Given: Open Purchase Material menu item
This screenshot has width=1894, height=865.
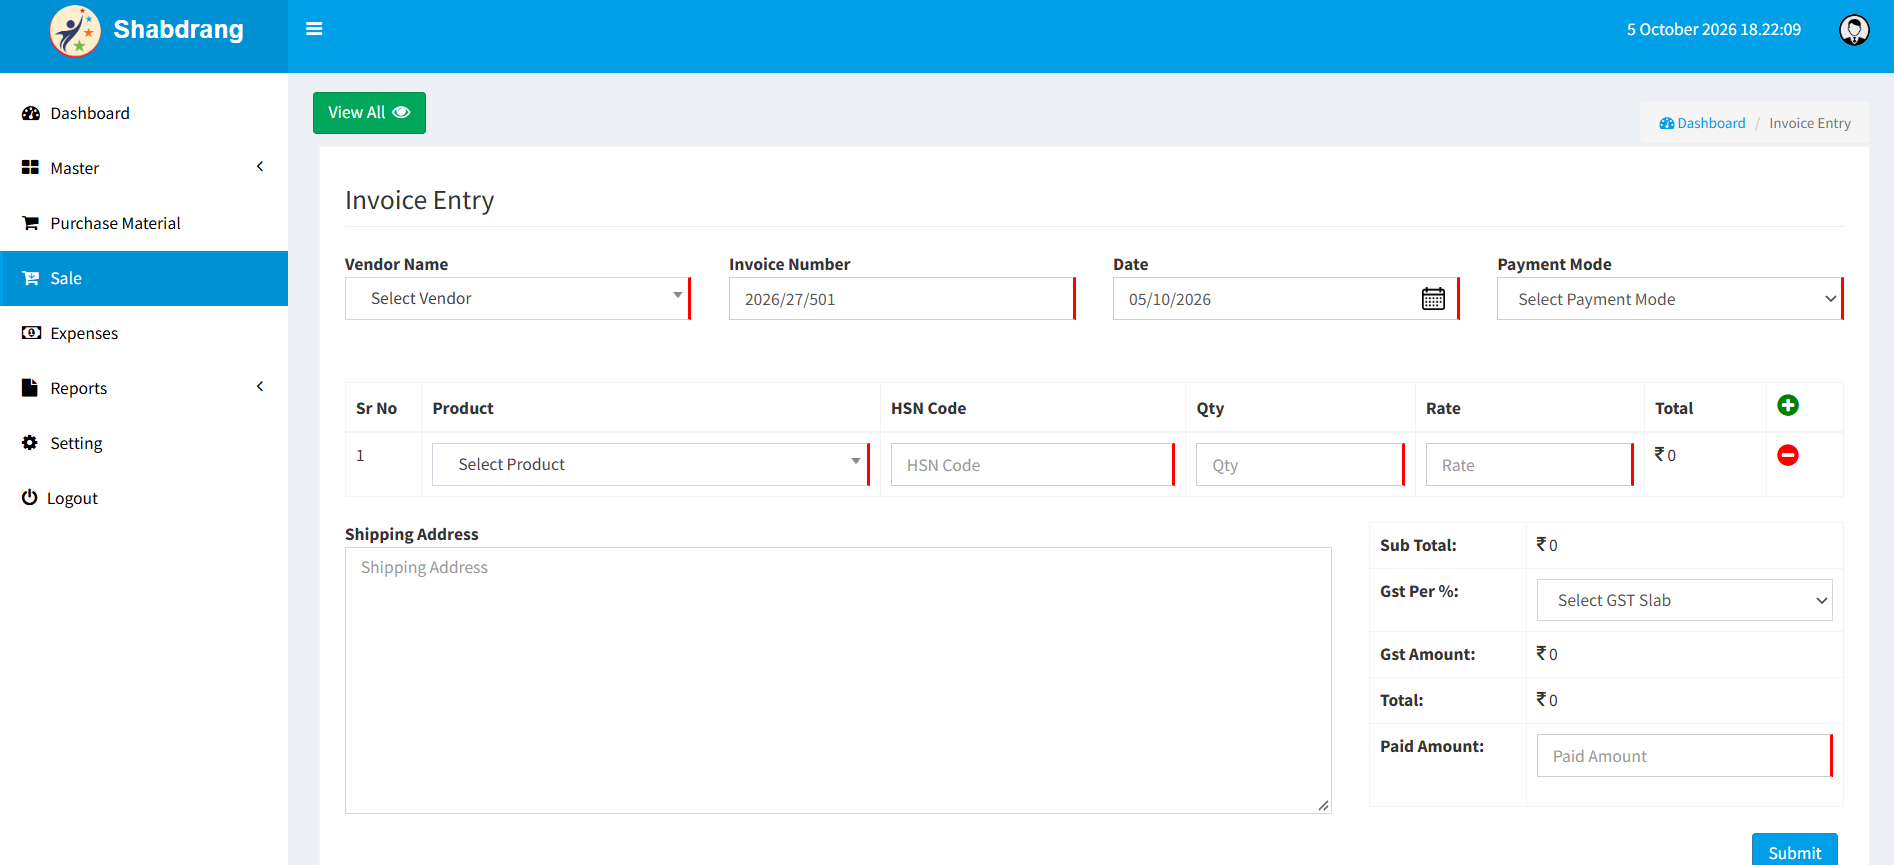Looking at the screenshot, I should (144, 223).
